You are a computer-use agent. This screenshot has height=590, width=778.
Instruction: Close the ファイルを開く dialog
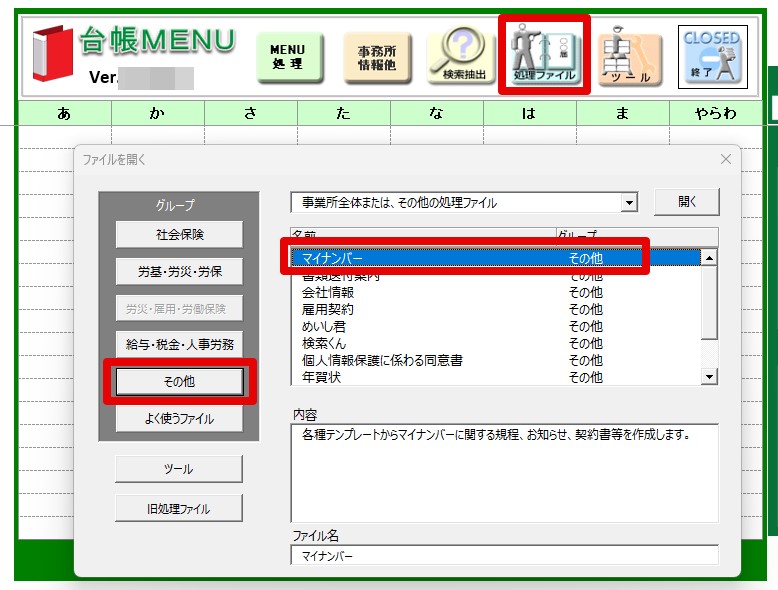pos(725,159)
